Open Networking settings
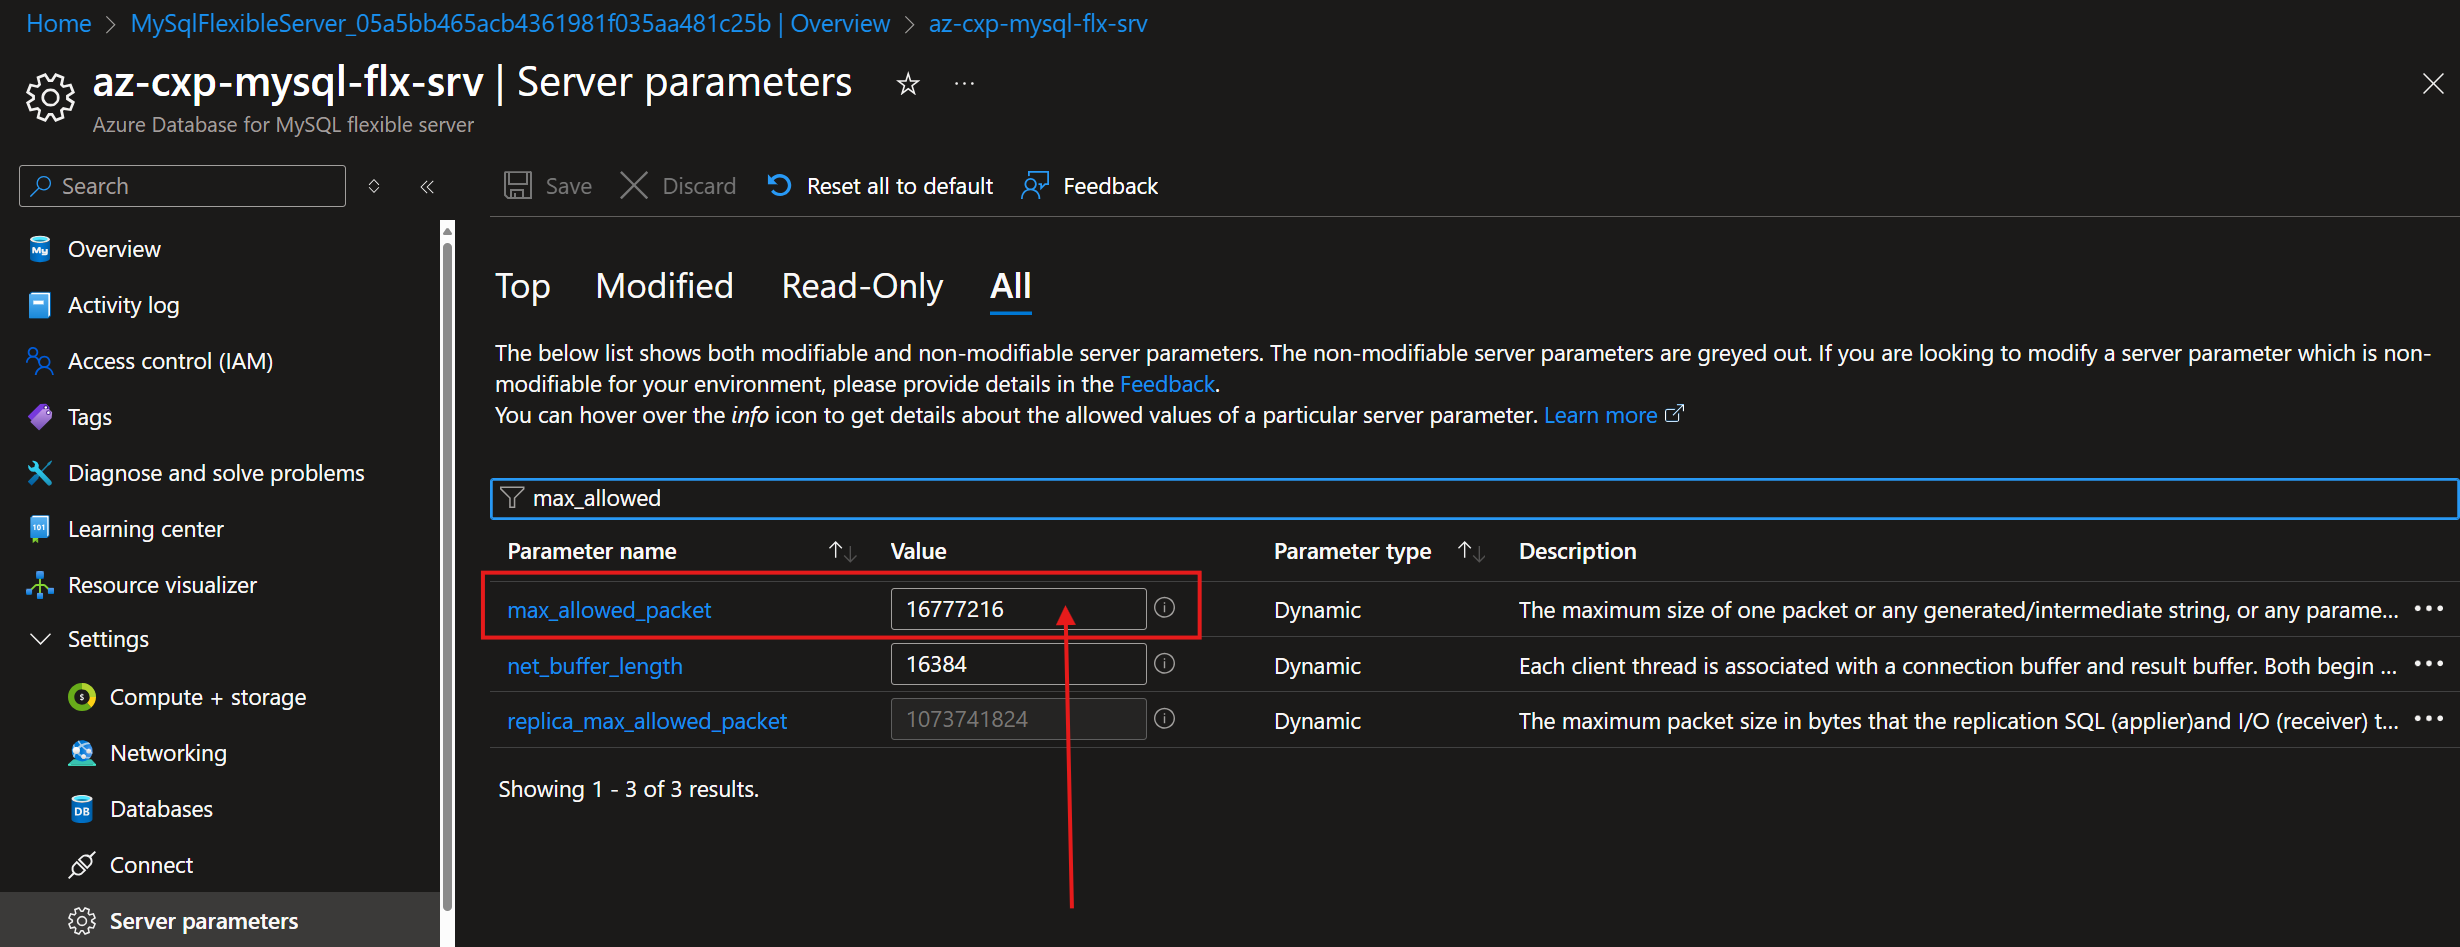 click(168, 753)
